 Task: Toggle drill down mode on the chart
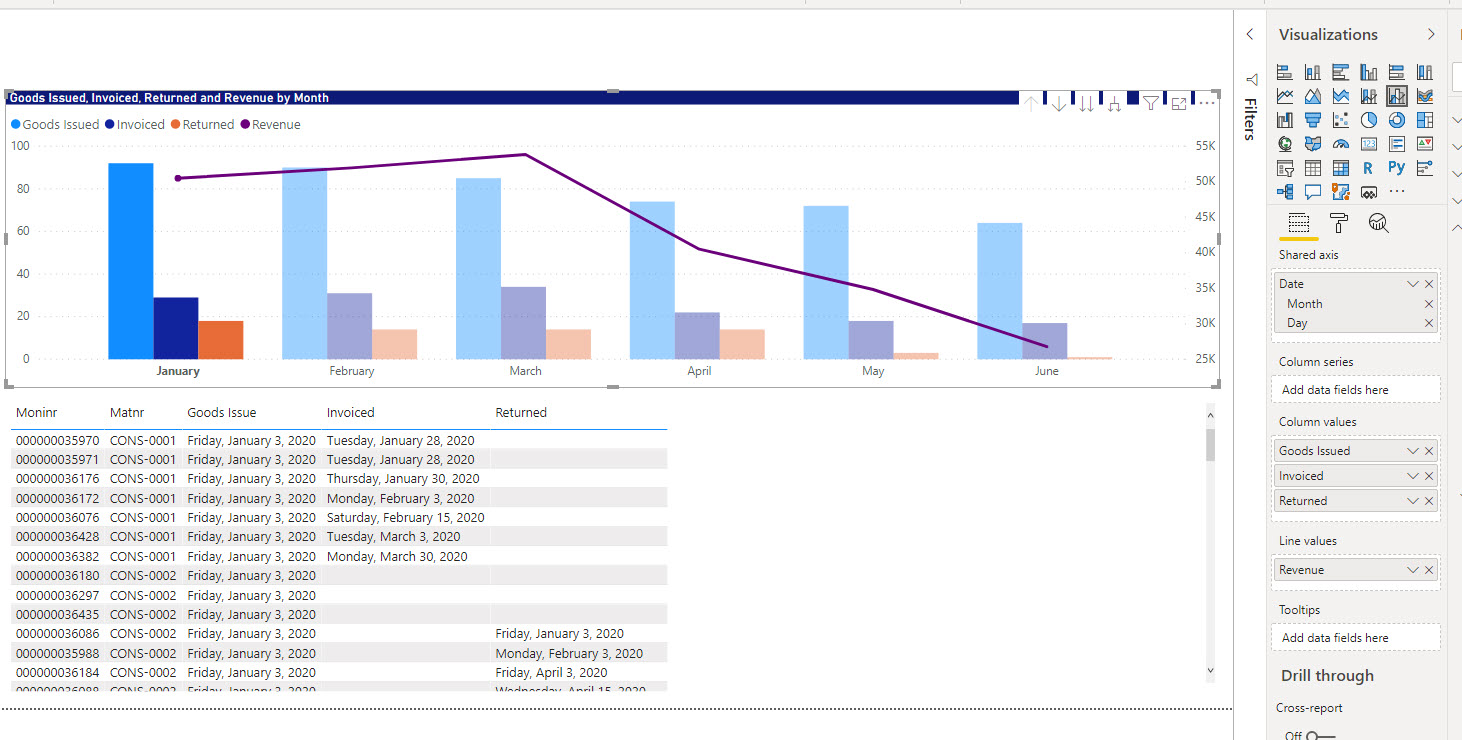click(1059, 103)
